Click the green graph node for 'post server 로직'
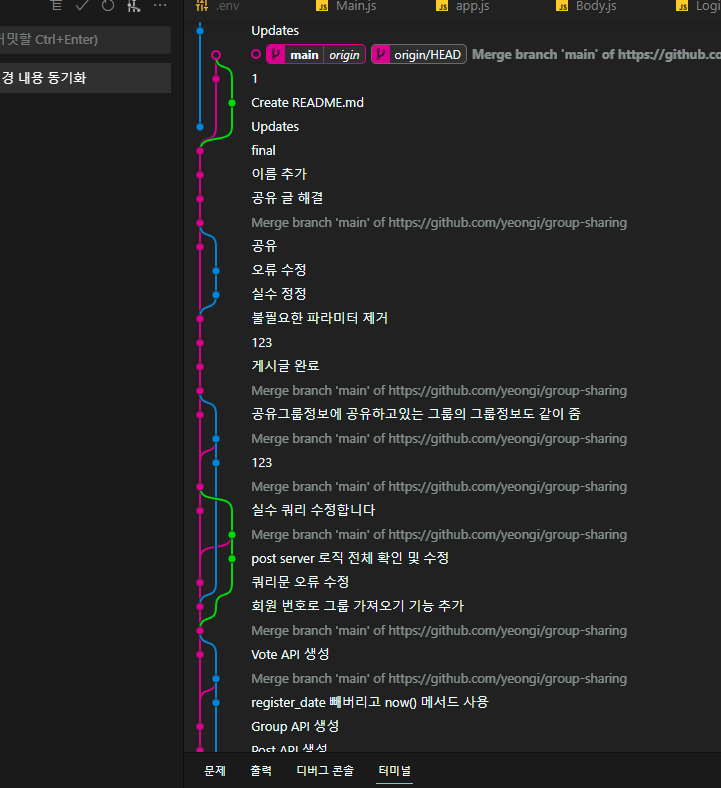The height and width of the screenshot is (788, 721). [232, 559]
